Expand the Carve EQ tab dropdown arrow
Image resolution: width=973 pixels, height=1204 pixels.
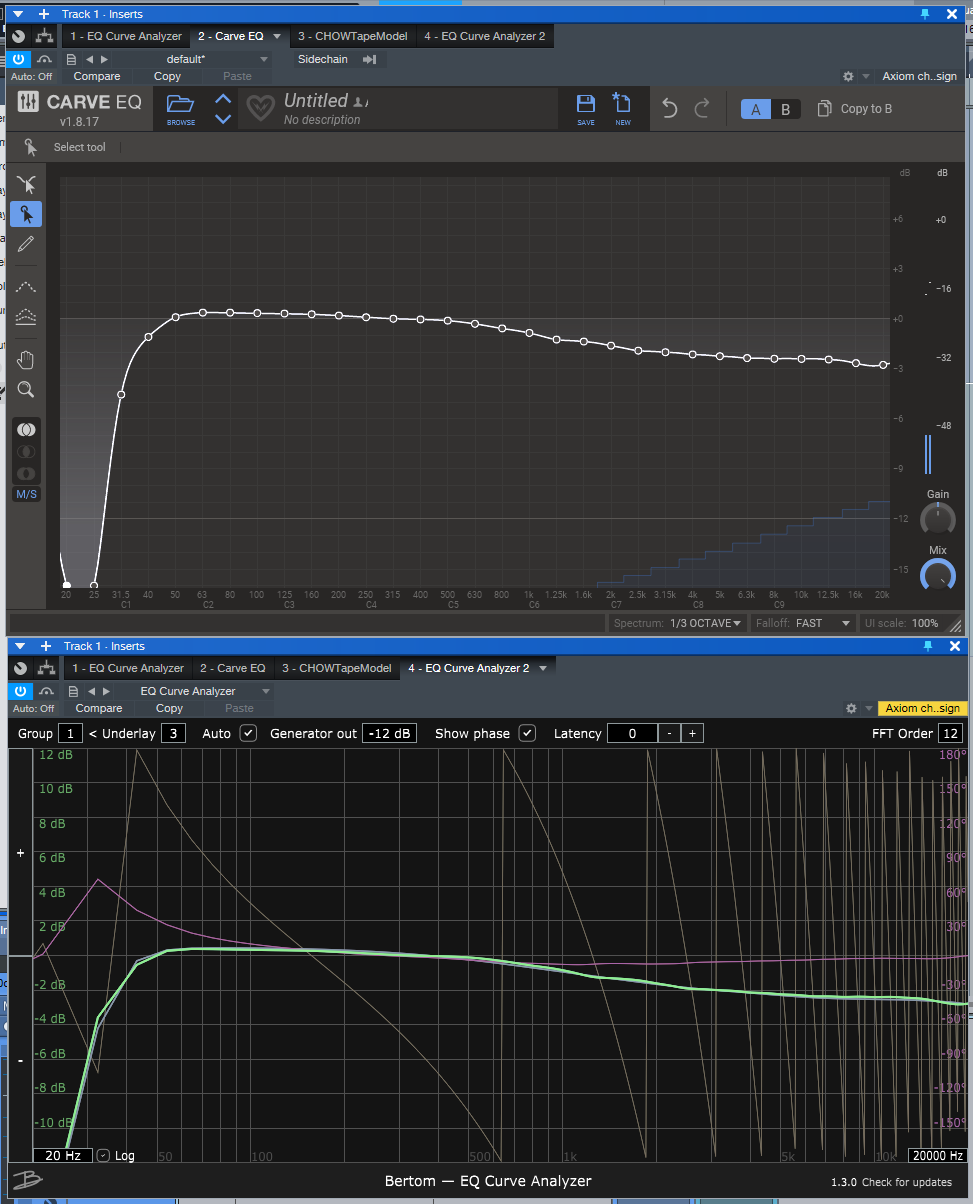coord(277,36)
